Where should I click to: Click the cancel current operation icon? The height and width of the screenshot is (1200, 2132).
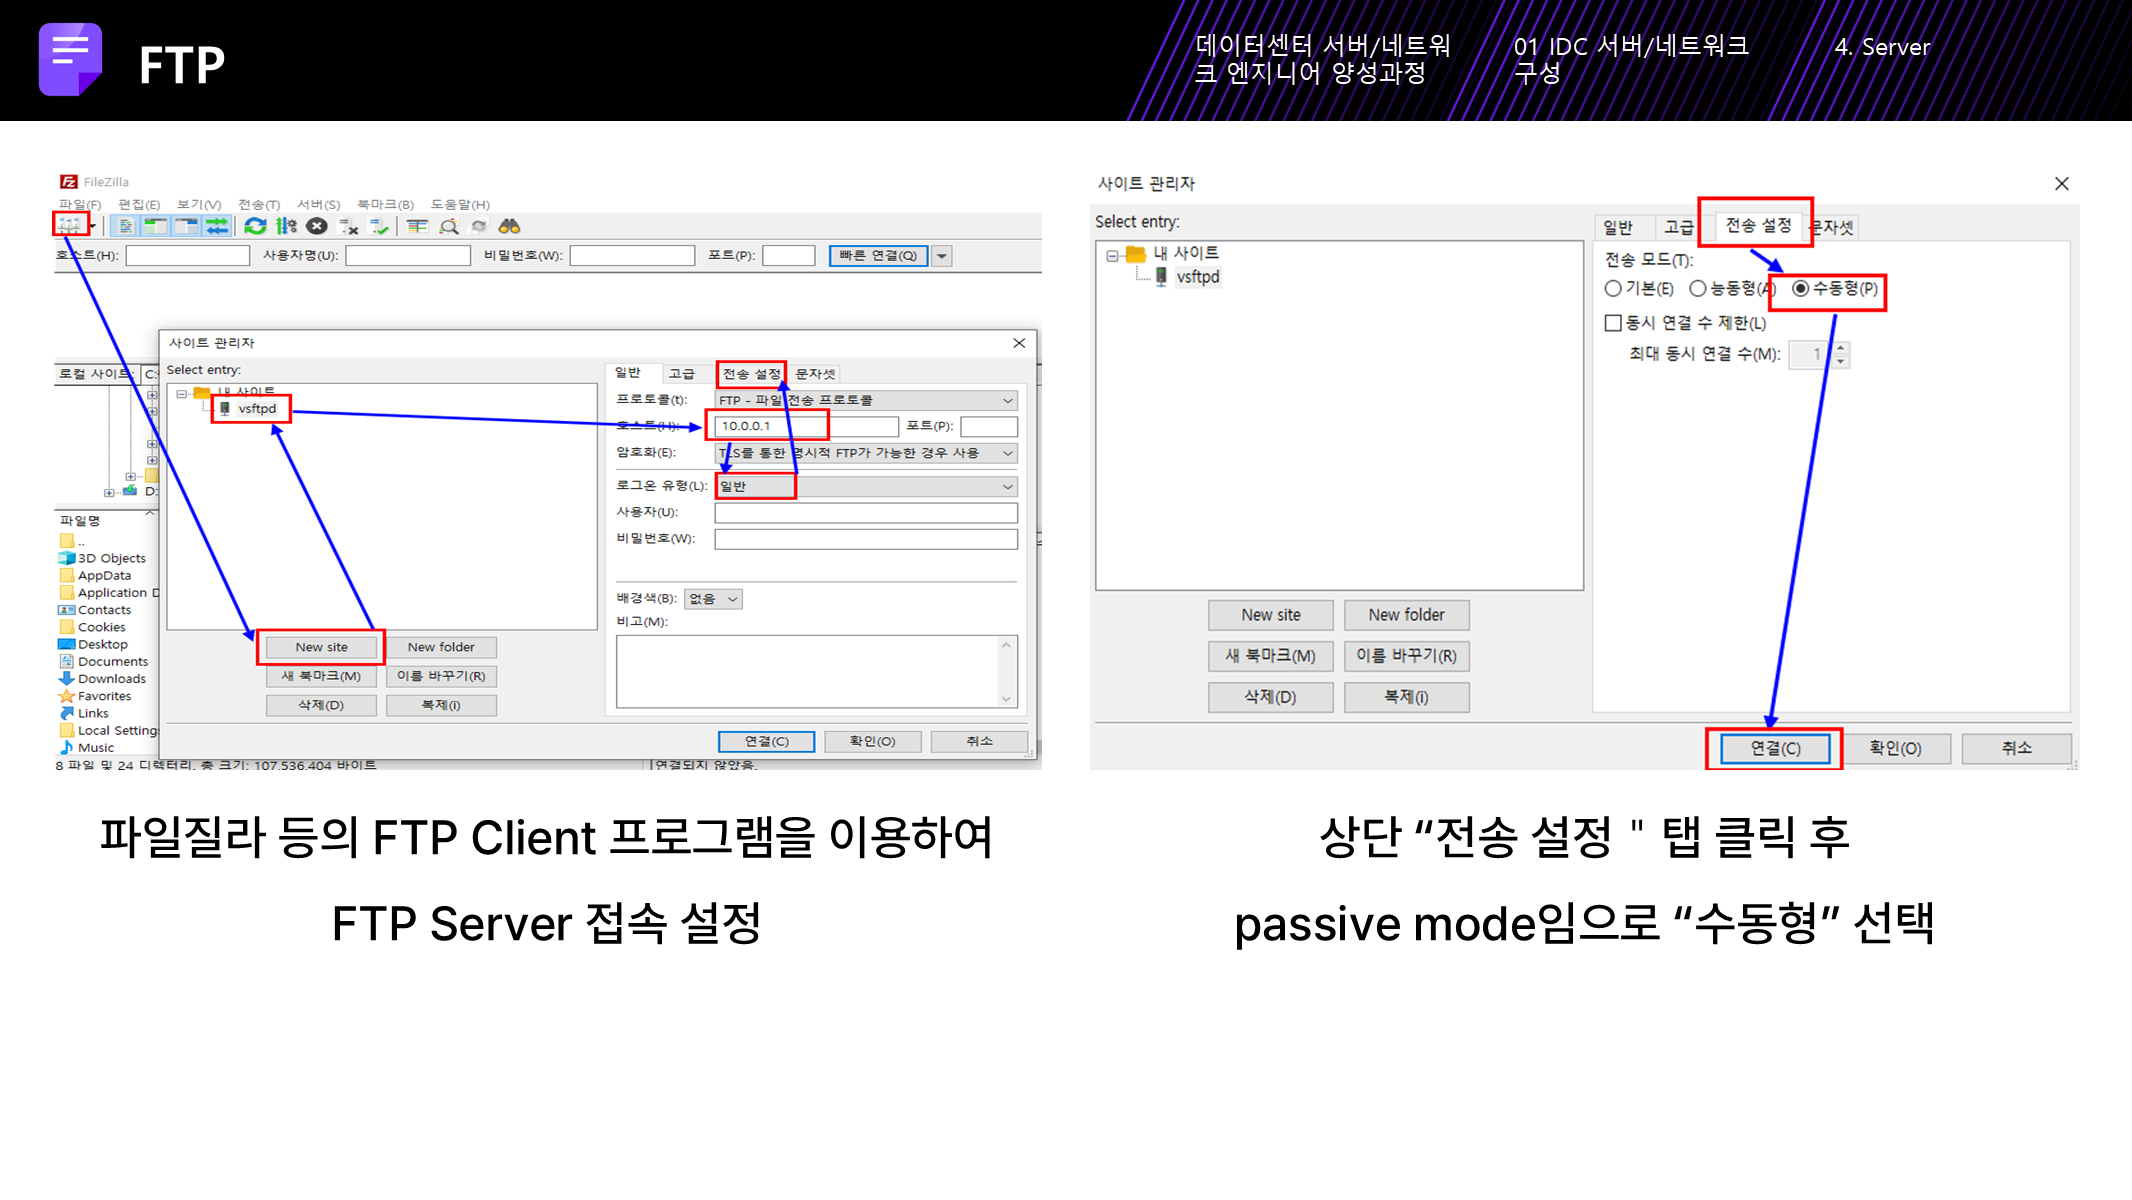(x=316, y=226)
